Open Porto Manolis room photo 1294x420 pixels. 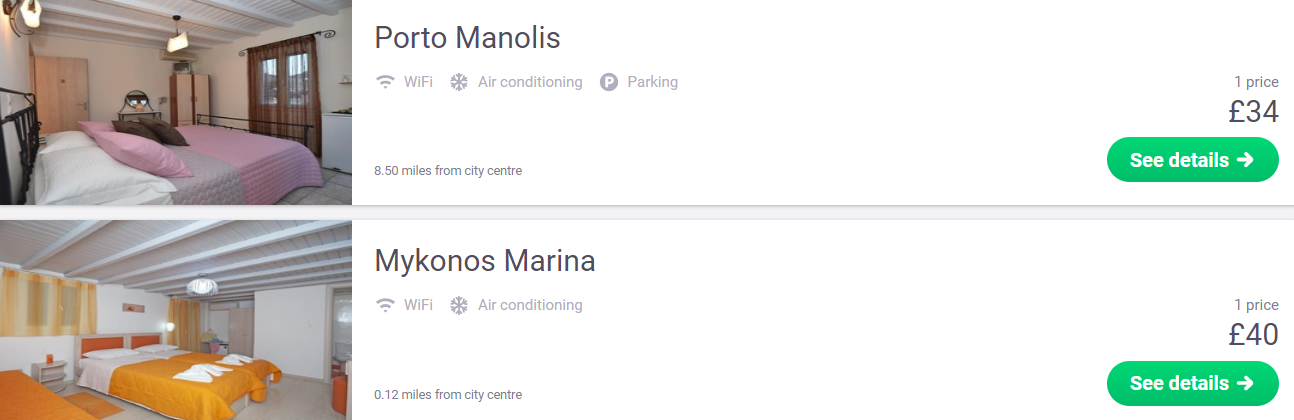coord(176,102)
